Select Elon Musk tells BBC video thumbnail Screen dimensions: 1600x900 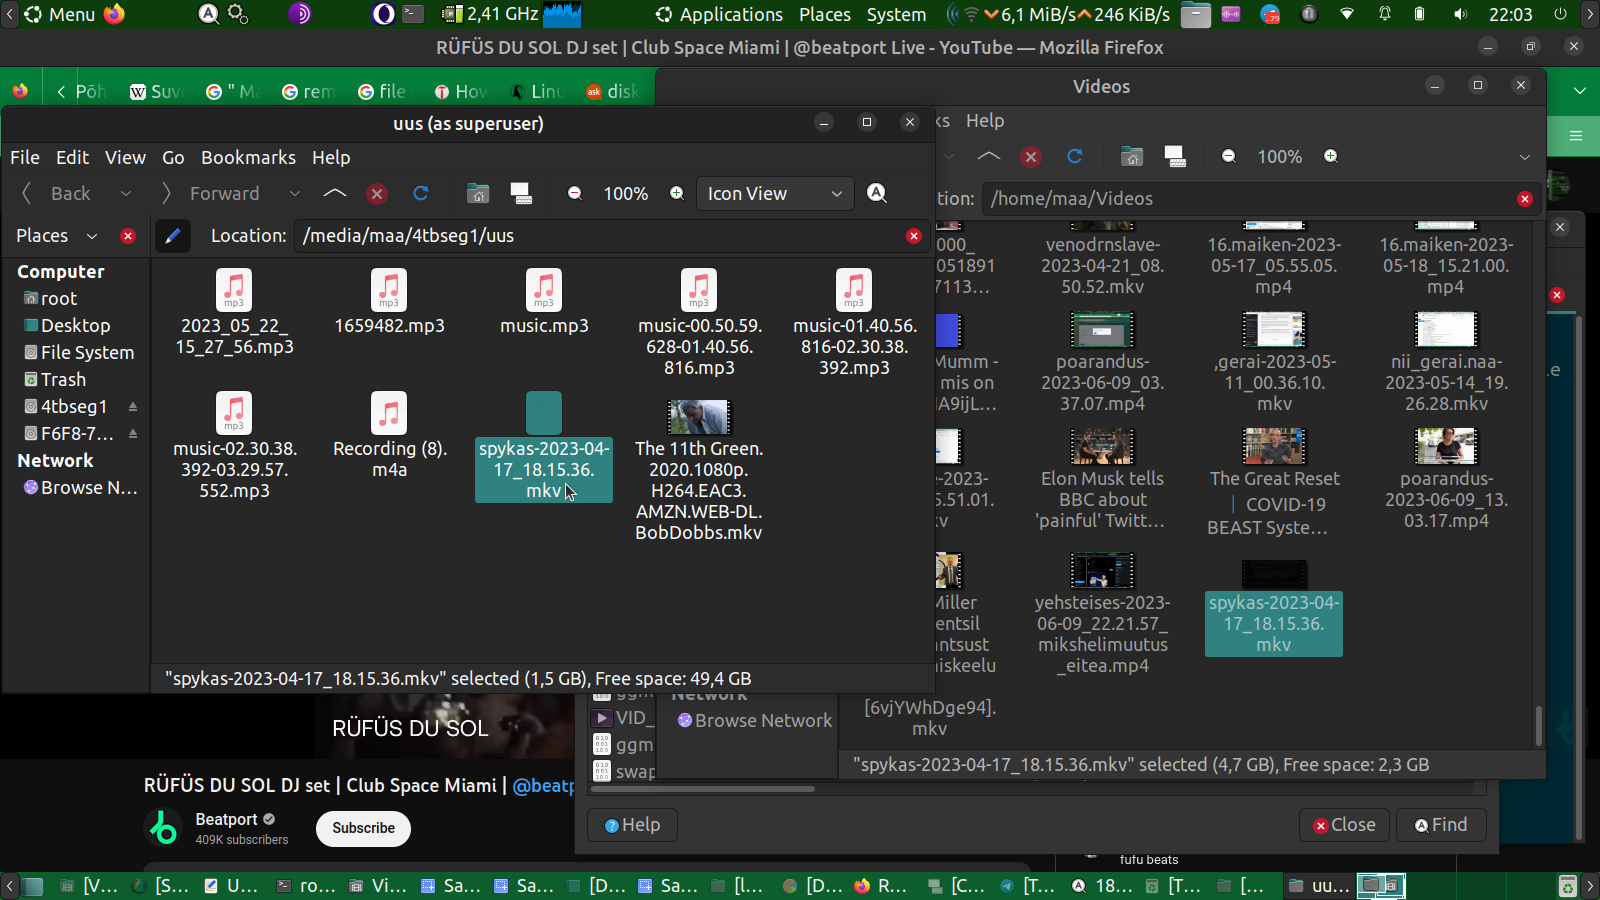tap(1102, 446)
